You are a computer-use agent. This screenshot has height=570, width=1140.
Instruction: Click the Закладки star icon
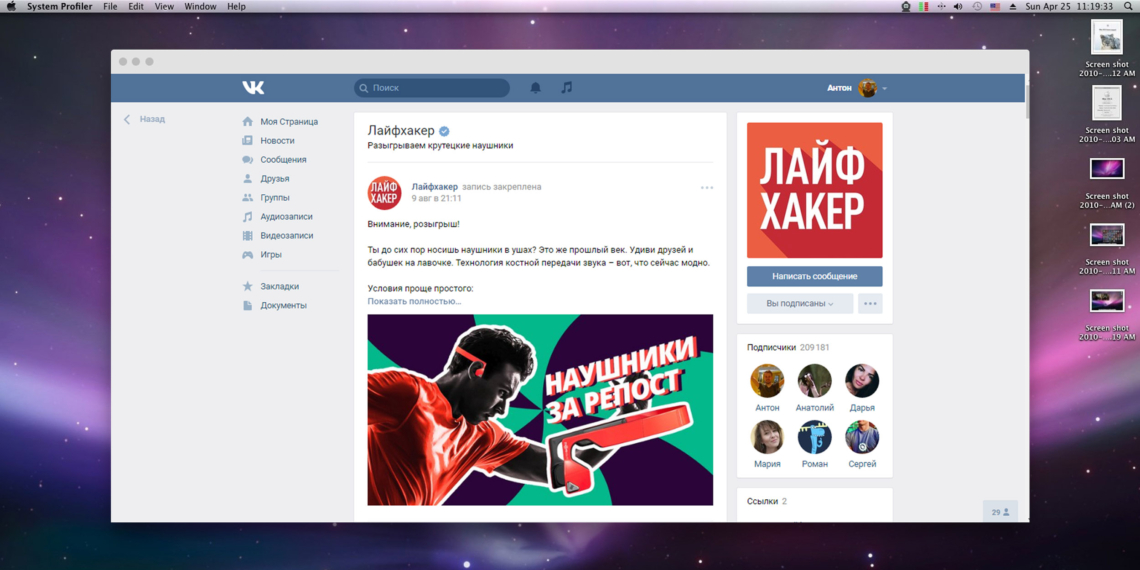click(248, 286)
